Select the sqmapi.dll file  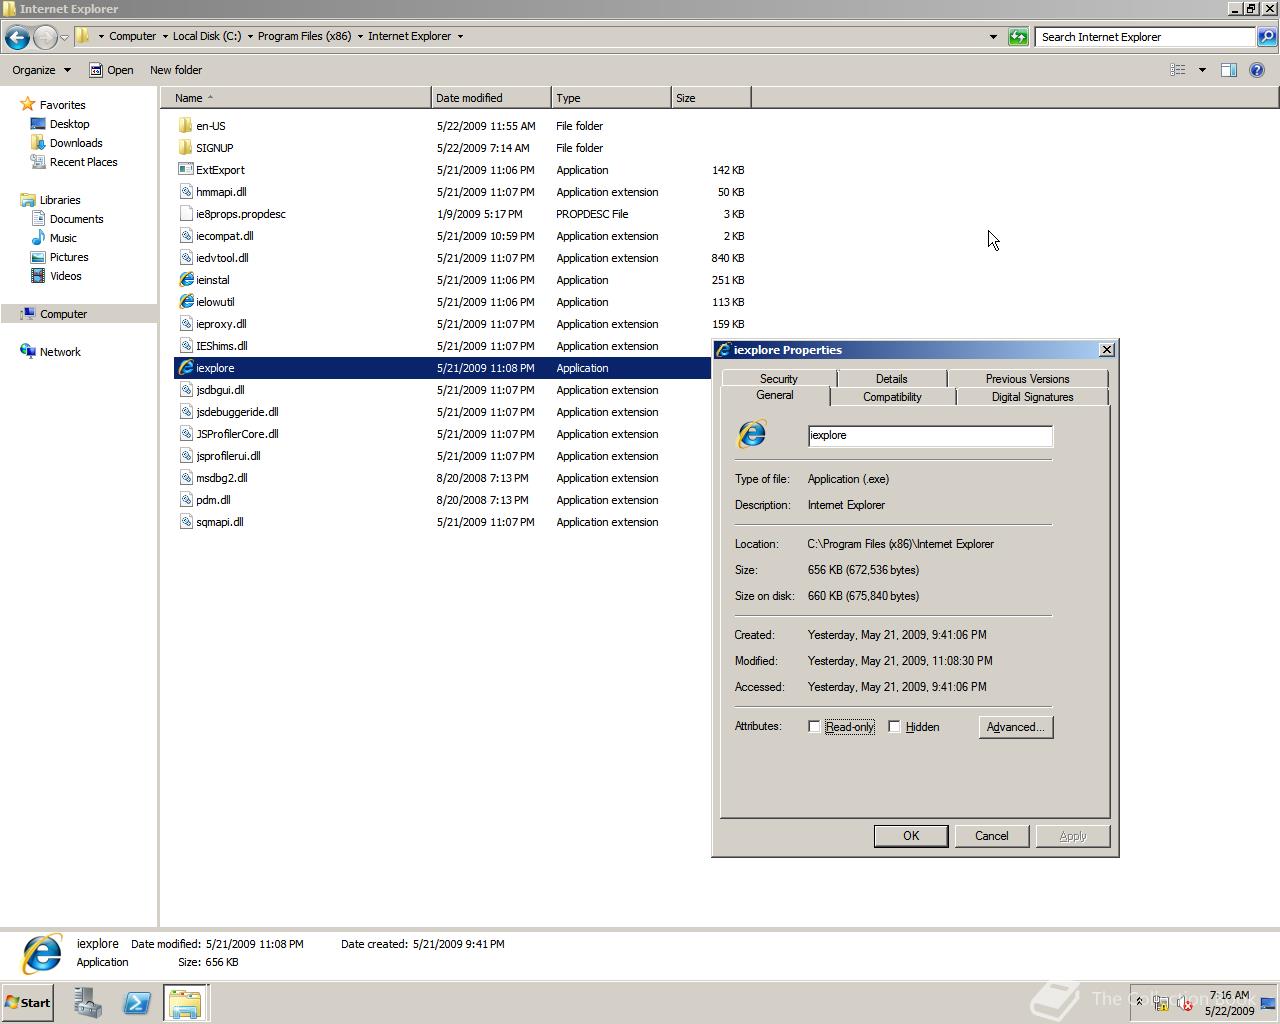[219, 522]
